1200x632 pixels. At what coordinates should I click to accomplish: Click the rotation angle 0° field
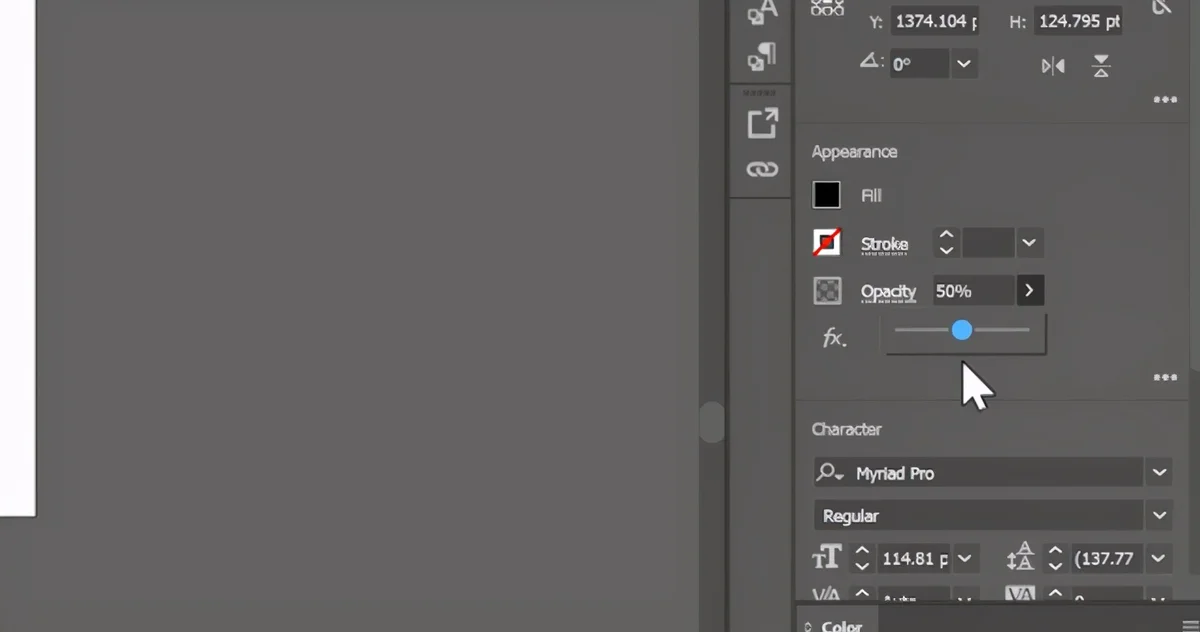pyautogui.click(x=919, y=64)
